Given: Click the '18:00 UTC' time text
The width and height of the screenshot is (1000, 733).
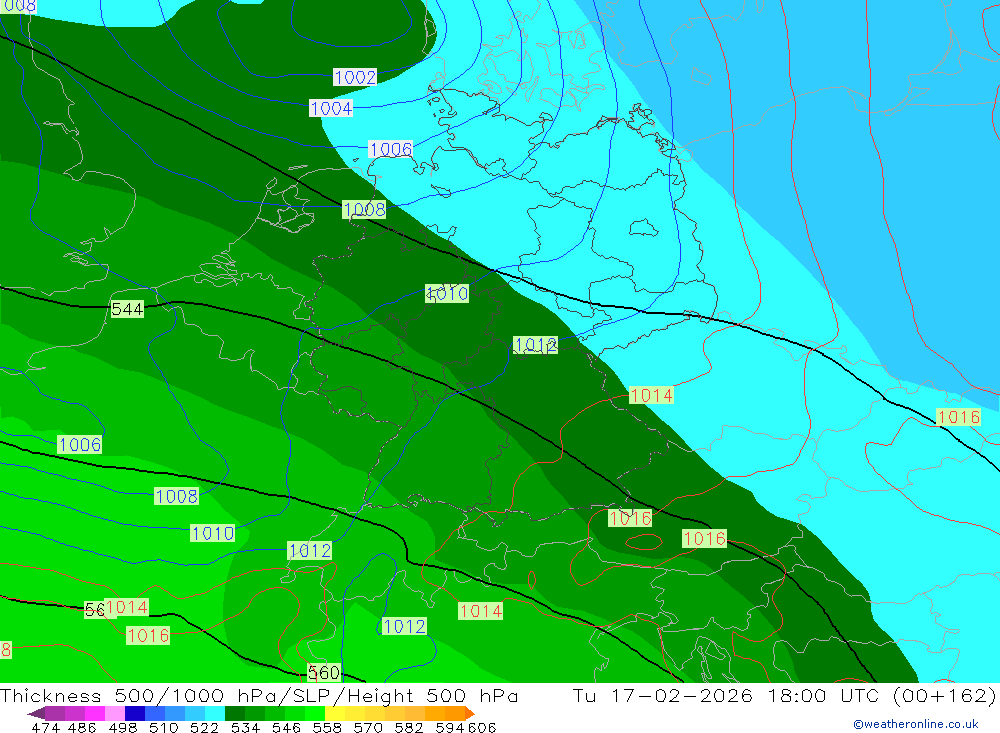Looking at the screenshot, I should (x=823, y=695).
